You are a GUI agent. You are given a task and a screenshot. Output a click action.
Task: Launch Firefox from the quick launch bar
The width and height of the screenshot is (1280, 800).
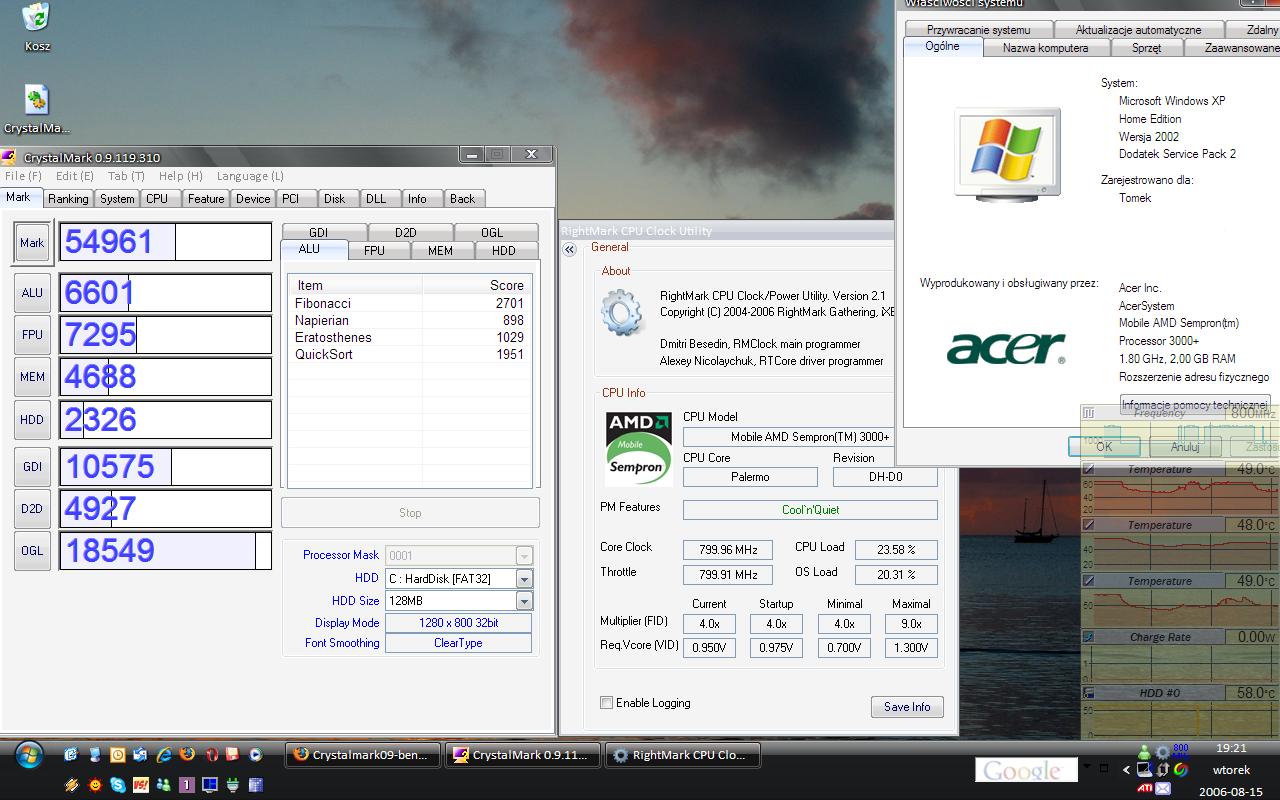[187, 755]
